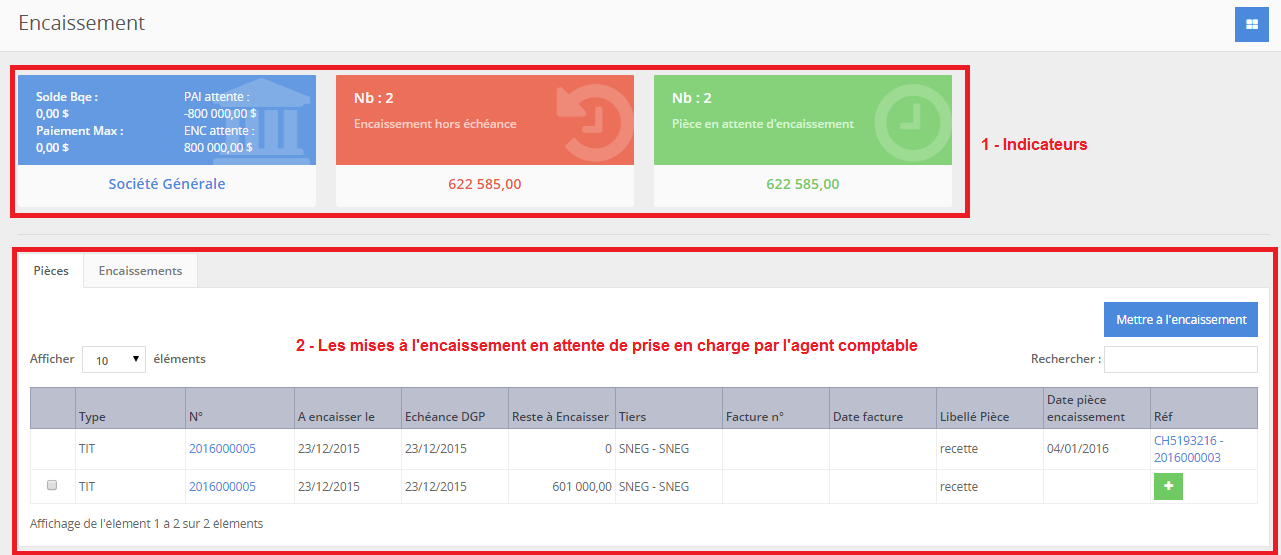Open the Afficher entries count dropdown

point(114,360)
